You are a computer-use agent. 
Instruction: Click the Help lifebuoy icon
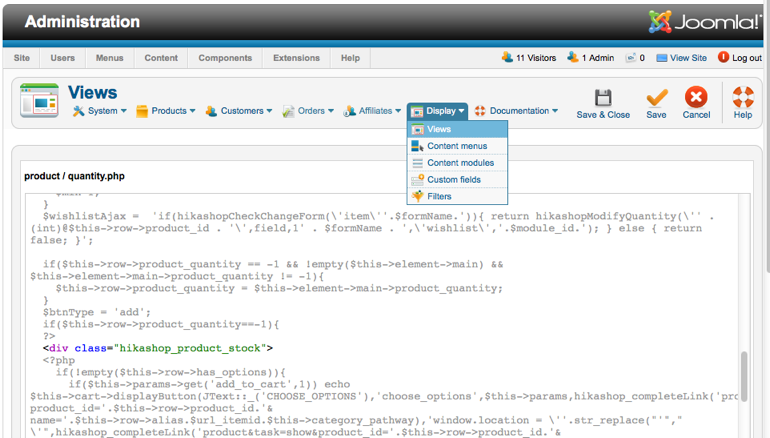pos(742,97)
